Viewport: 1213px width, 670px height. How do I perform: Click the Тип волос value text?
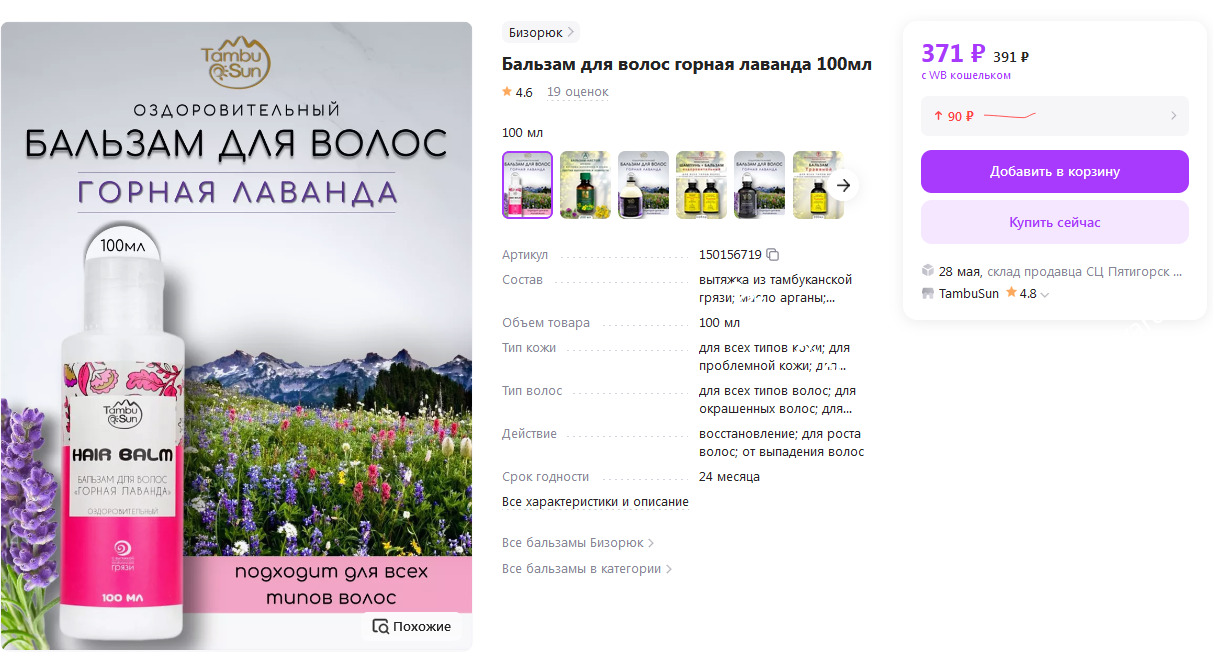tap(777, 400)
